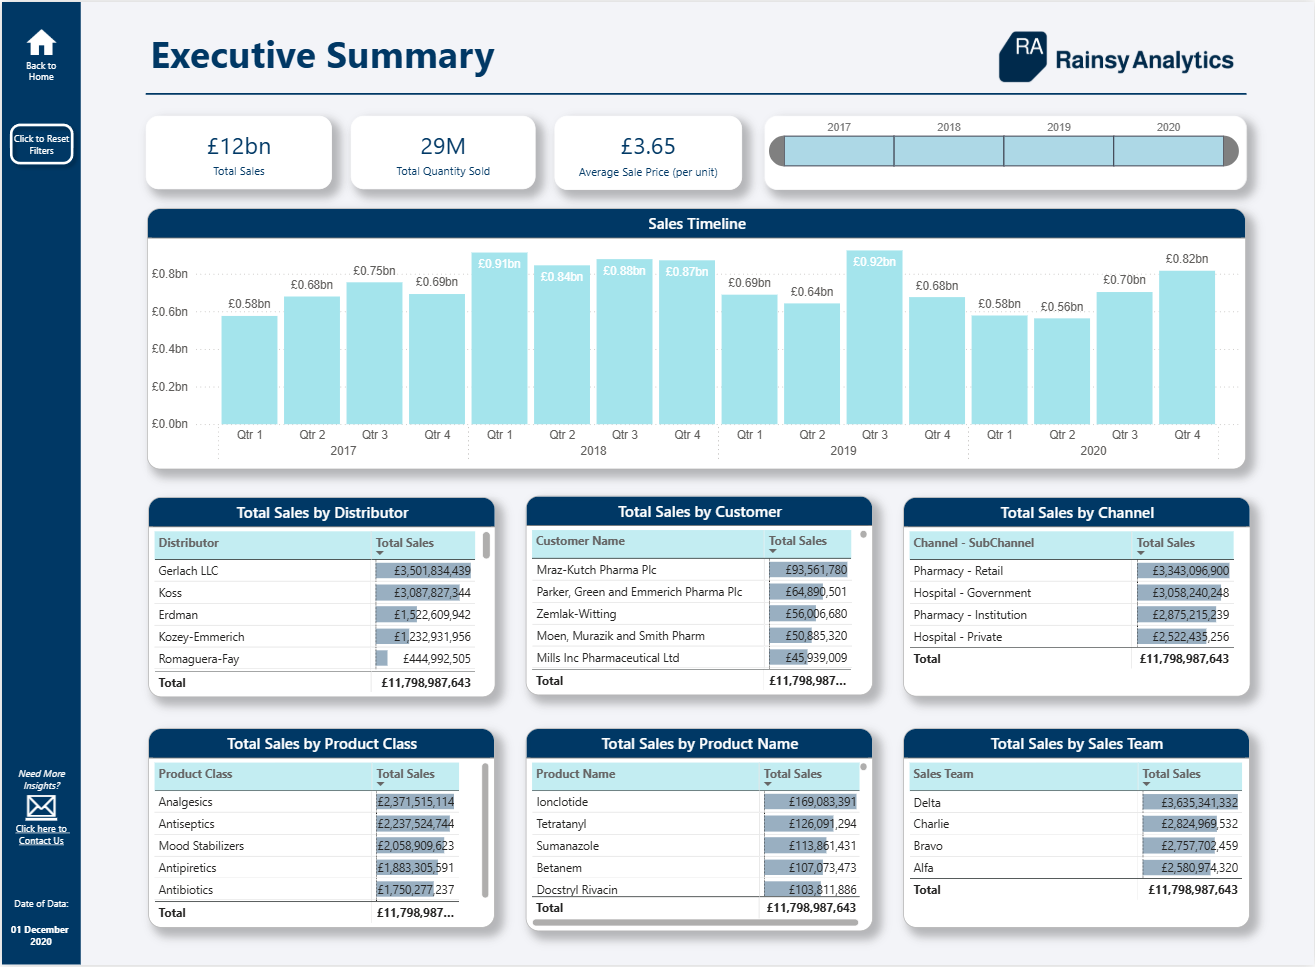Sort by Total Sales in Product Class table

pos(405,774)
